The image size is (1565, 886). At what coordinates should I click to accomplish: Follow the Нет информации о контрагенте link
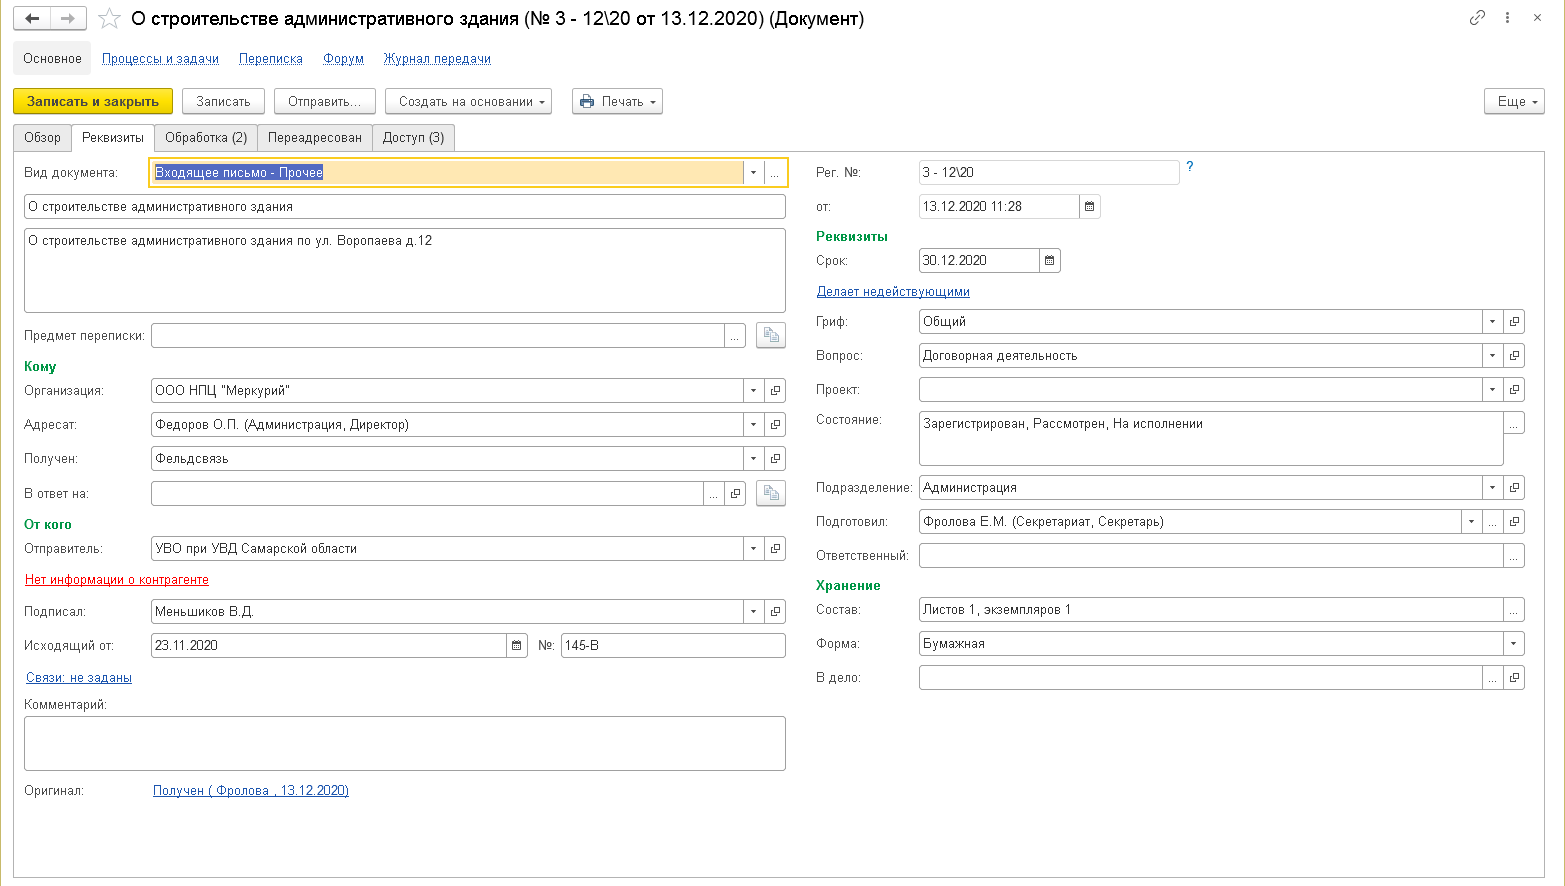(x=117, y=580)
